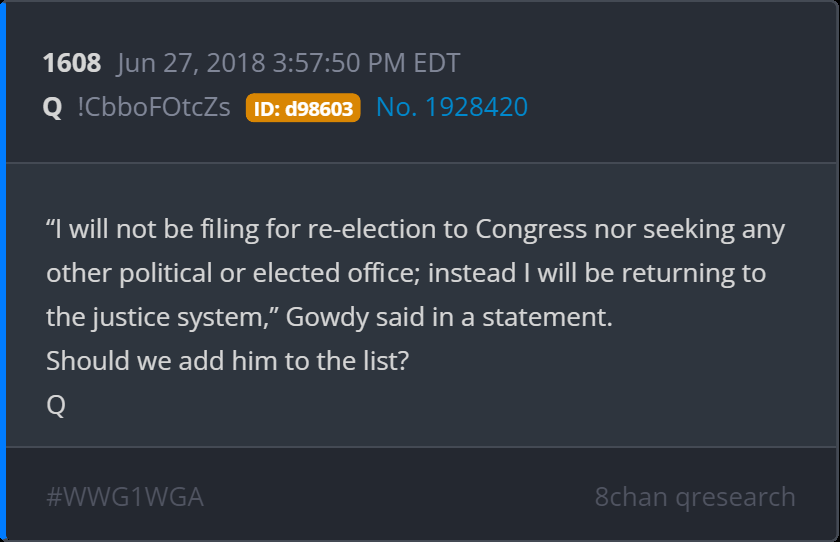Click the timestamp Jun 27, 2018 3:57:50 PM EDT
The width and height of the screenshot is (840, 542).
pos(288,64)
